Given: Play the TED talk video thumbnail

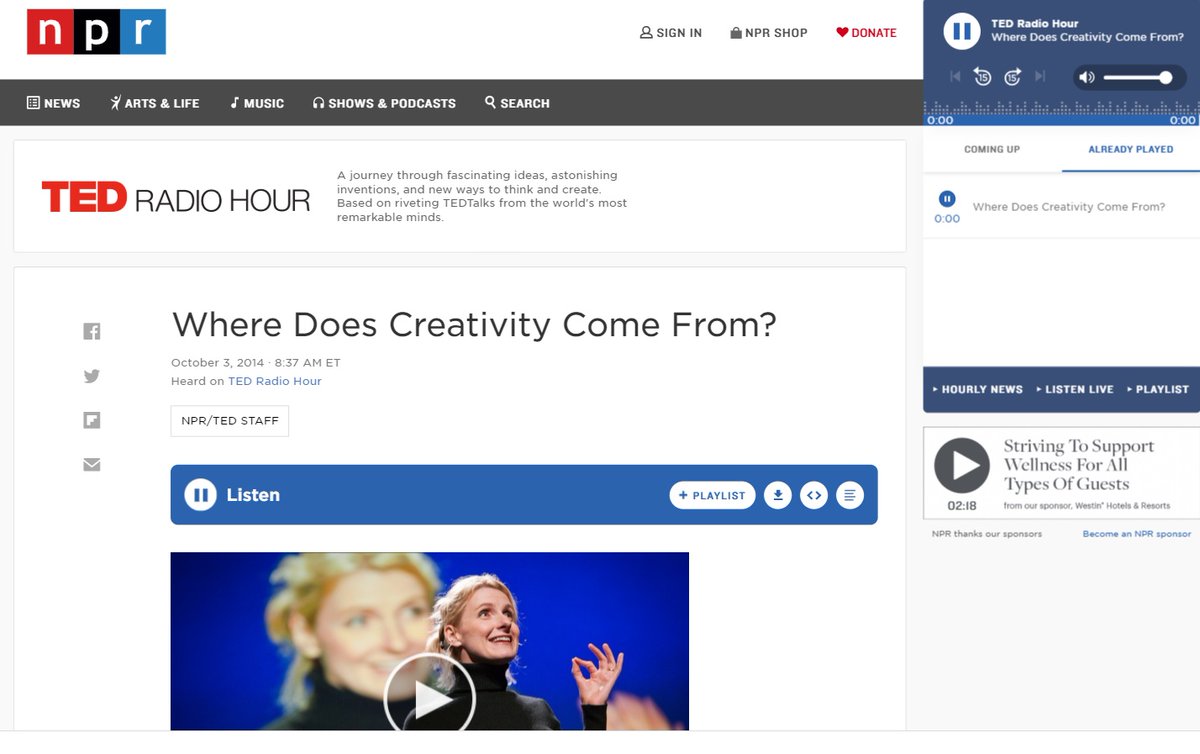Looking at the screenshot, I should click(430, 697).
